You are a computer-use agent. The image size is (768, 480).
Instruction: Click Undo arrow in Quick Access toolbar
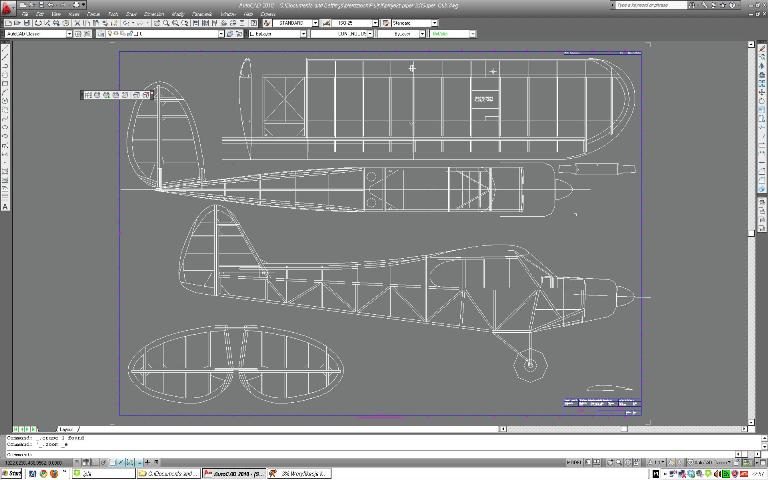coord(51,5)
